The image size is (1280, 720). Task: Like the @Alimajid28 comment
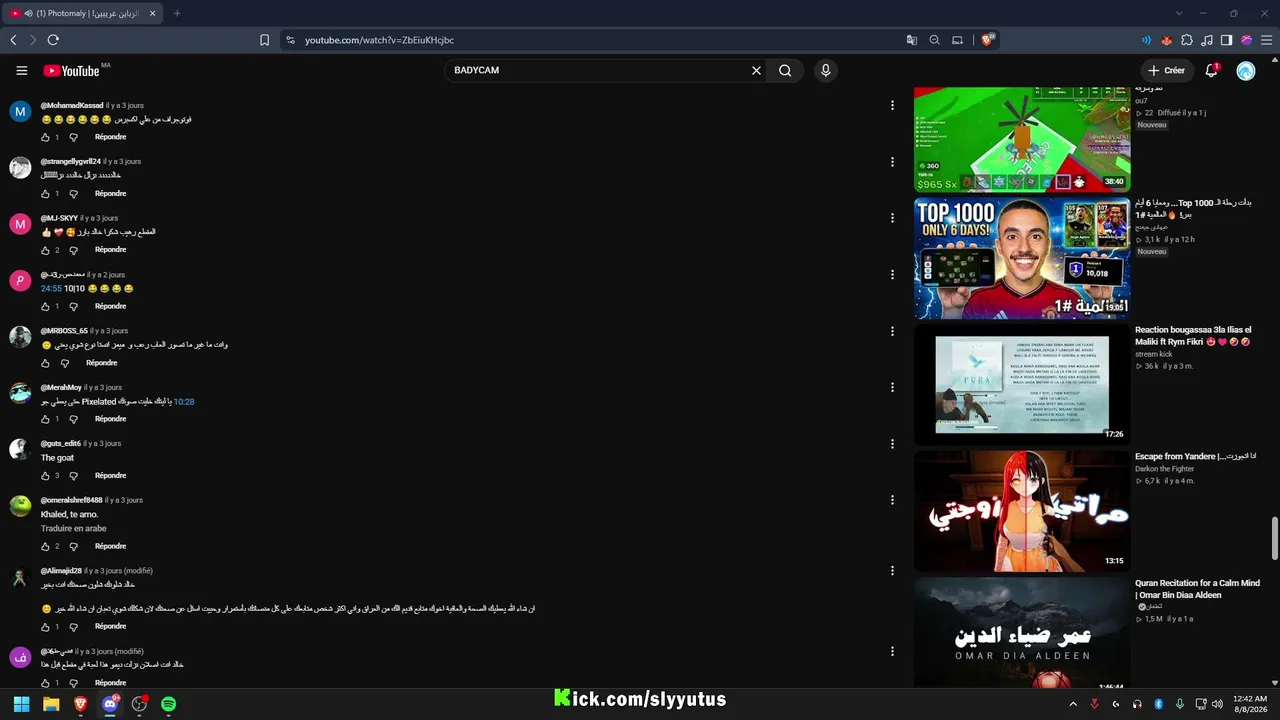point(46,627)
